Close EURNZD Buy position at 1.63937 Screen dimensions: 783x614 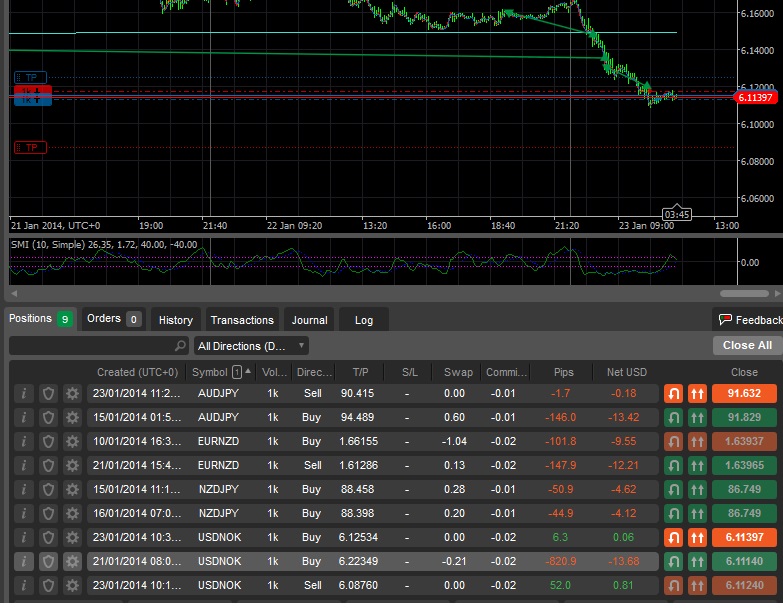click(x=744, y=441)
